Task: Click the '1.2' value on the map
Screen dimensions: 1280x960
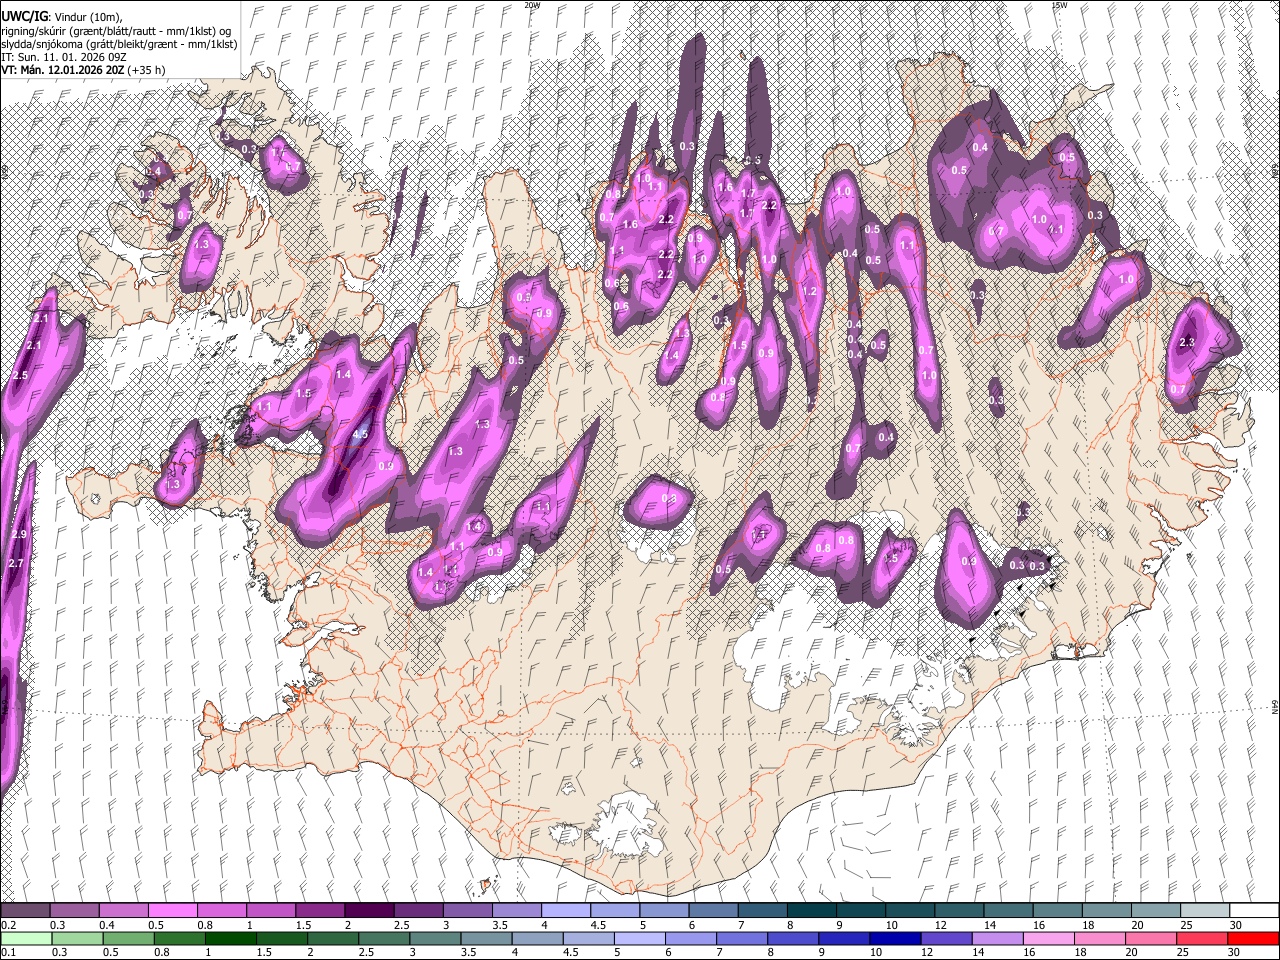Action: [x=810, y=292]
